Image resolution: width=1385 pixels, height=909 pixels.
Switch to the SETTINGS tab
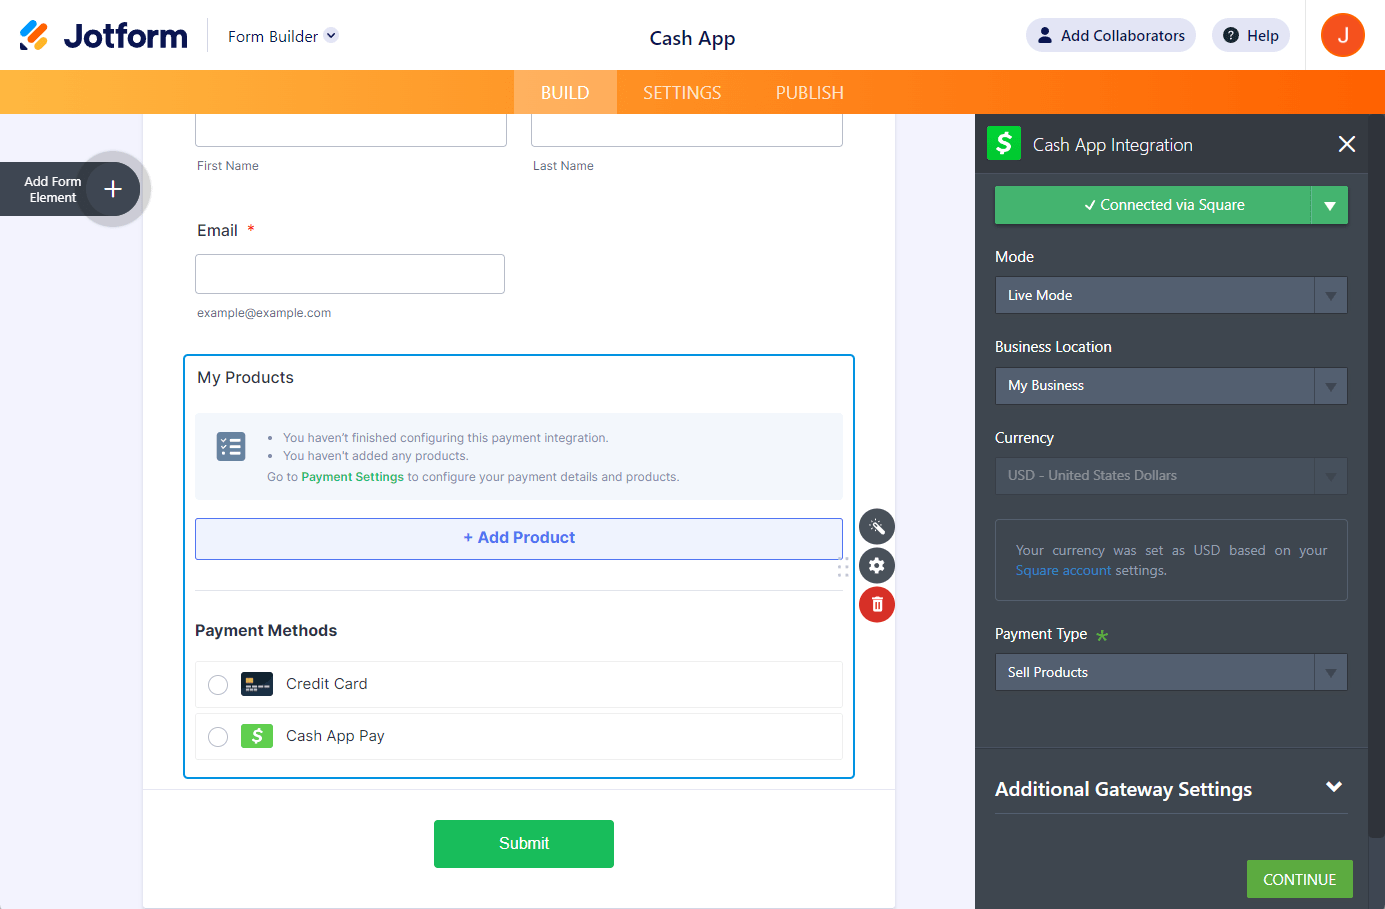click(682, 92)
